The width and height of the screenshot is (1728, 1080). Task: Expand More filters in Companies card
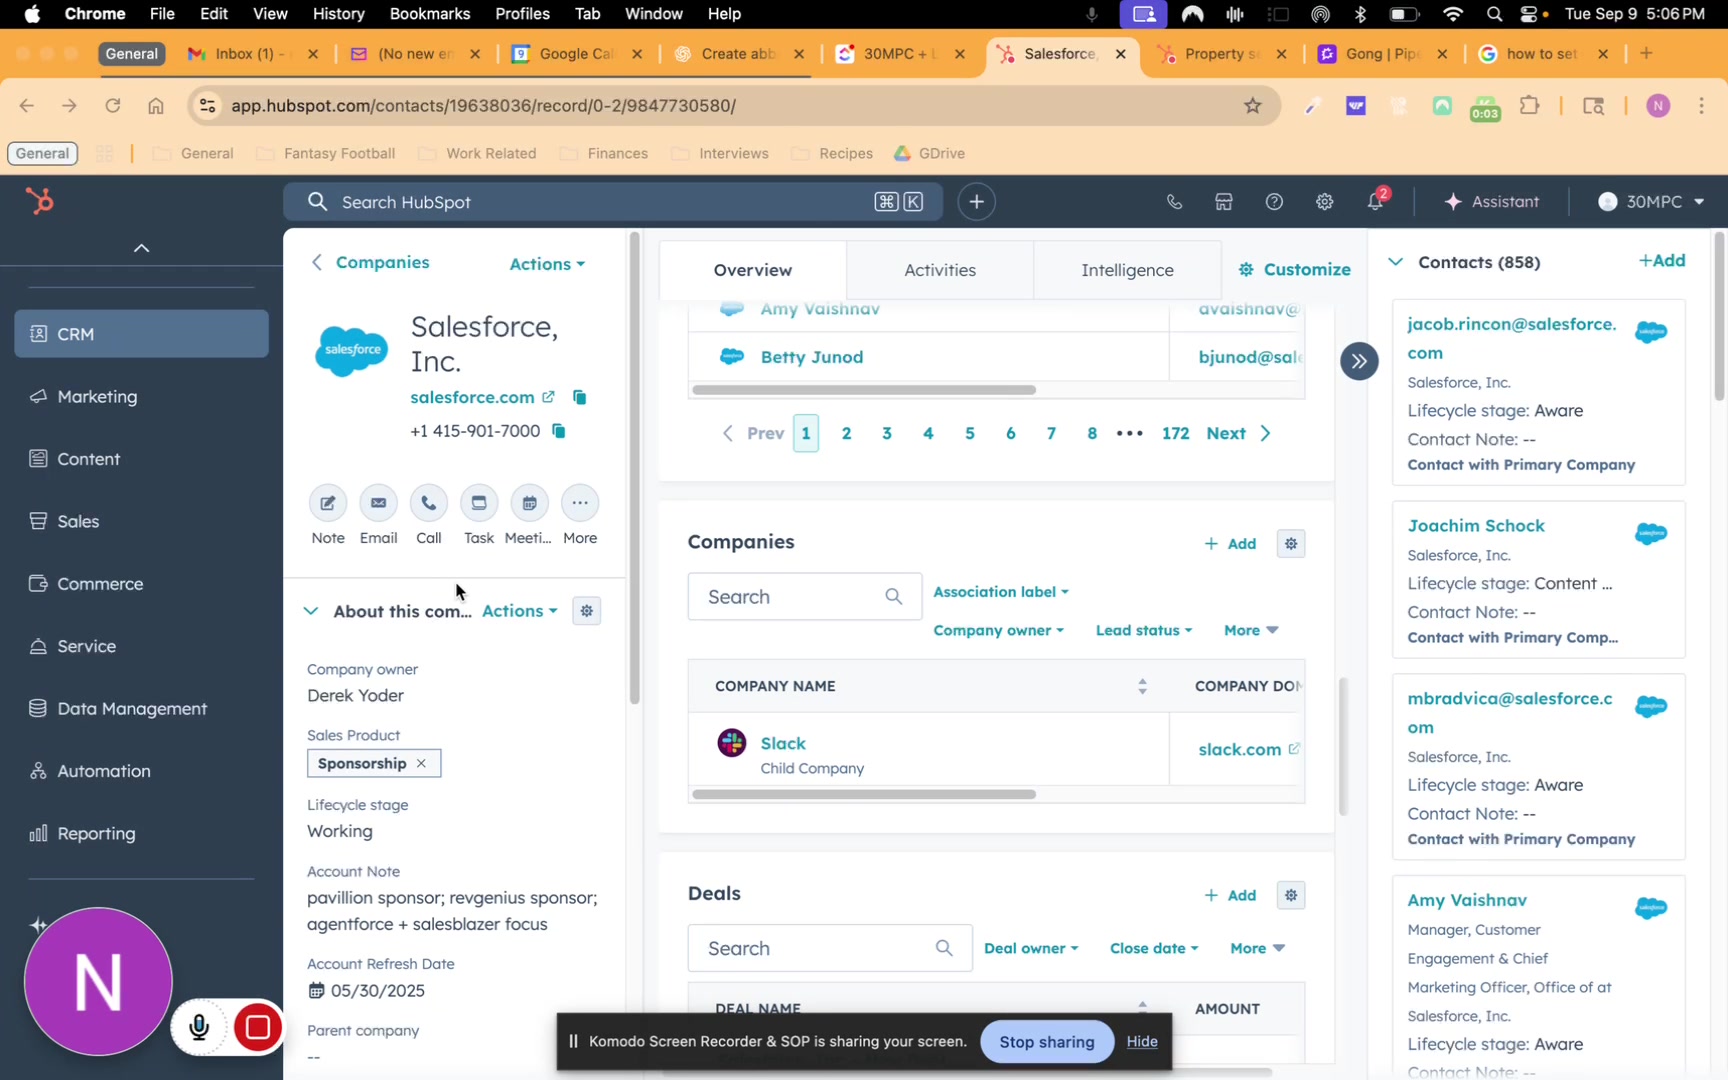point(1251,631)
